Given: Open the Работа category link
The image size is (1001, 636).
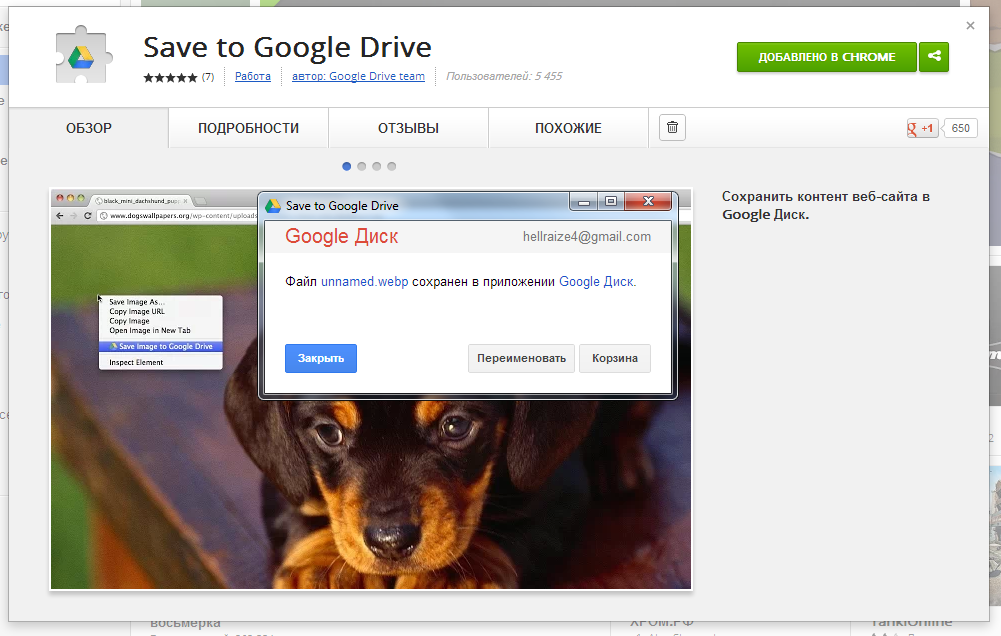Looking at the screenshot, I should click(x=253, y=76).
